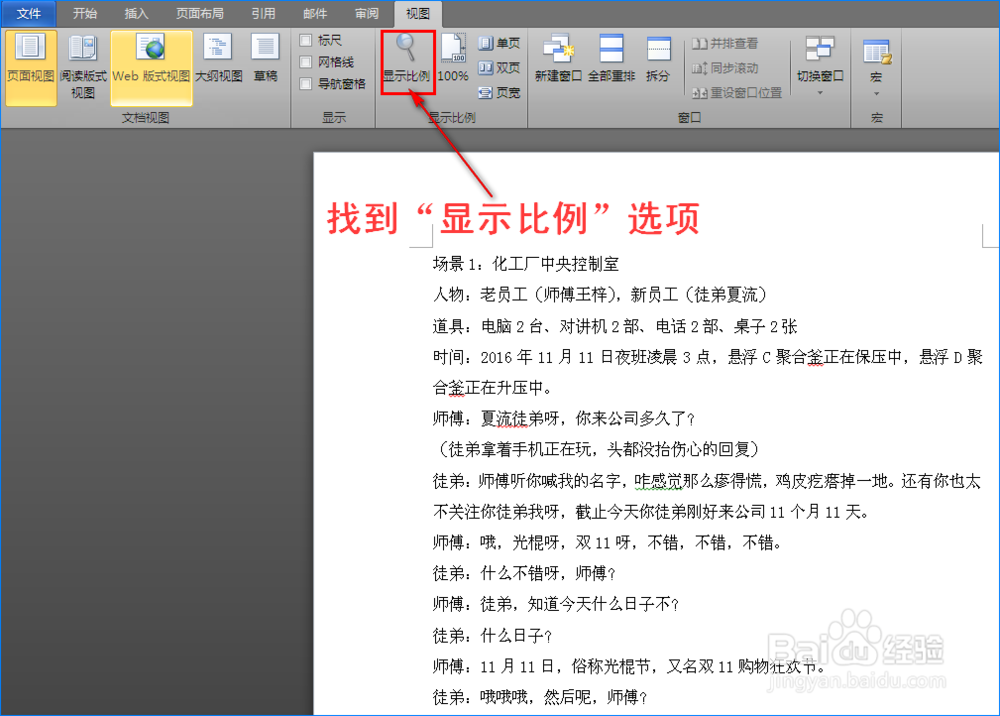
Task: Click line starting 人物：老员工
Action: coord(600,295)
